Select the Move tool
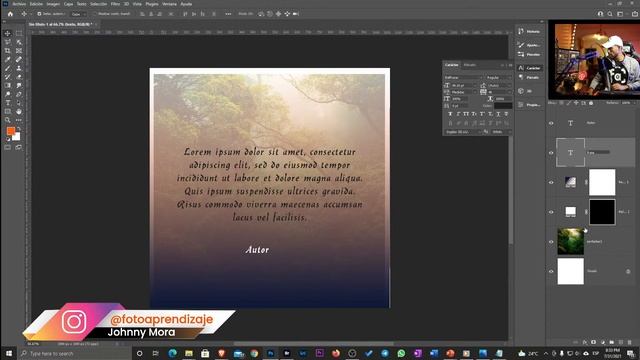The height and width of the screenshot is (360, 640). (x=7, y=33)
